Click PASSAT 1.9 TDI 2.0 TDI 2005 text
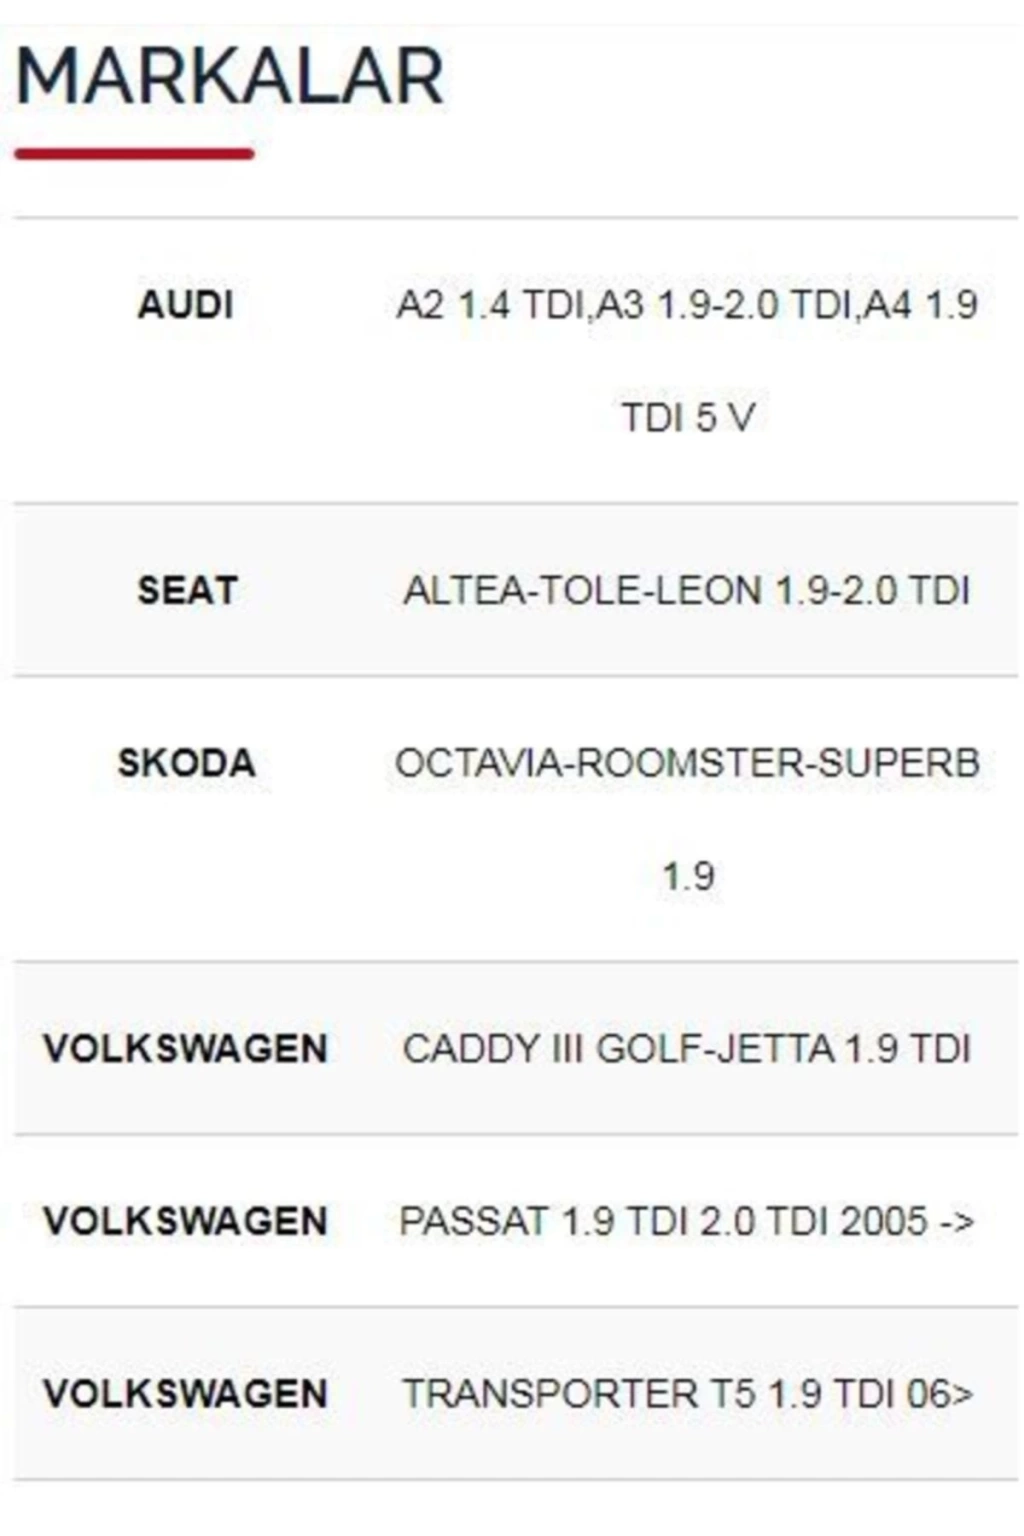 (664, 1221)
